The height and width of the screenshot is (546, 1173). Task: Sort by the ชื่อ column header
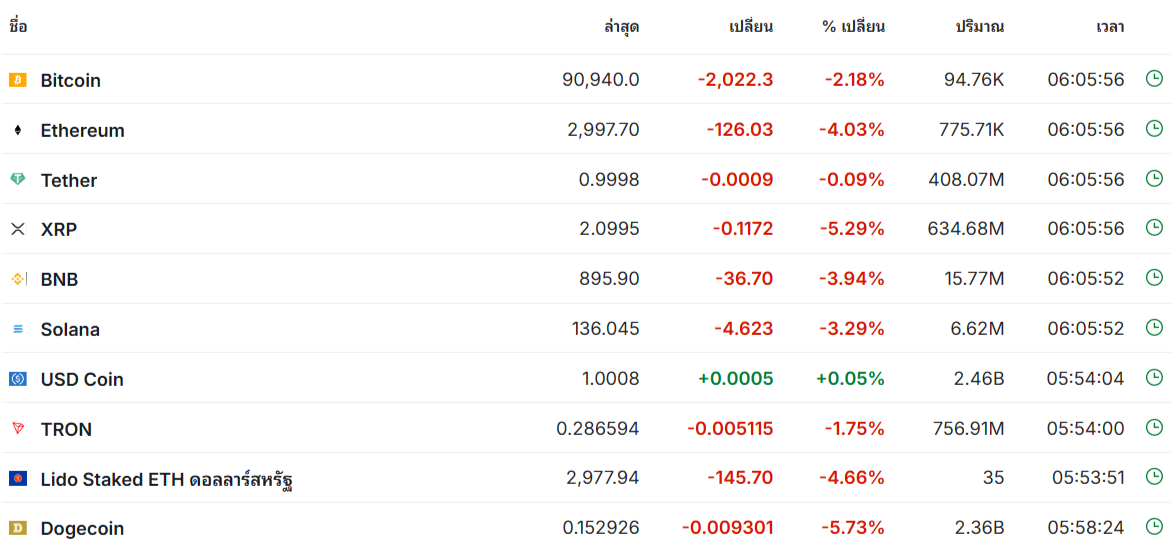click(x=18, y=27)
